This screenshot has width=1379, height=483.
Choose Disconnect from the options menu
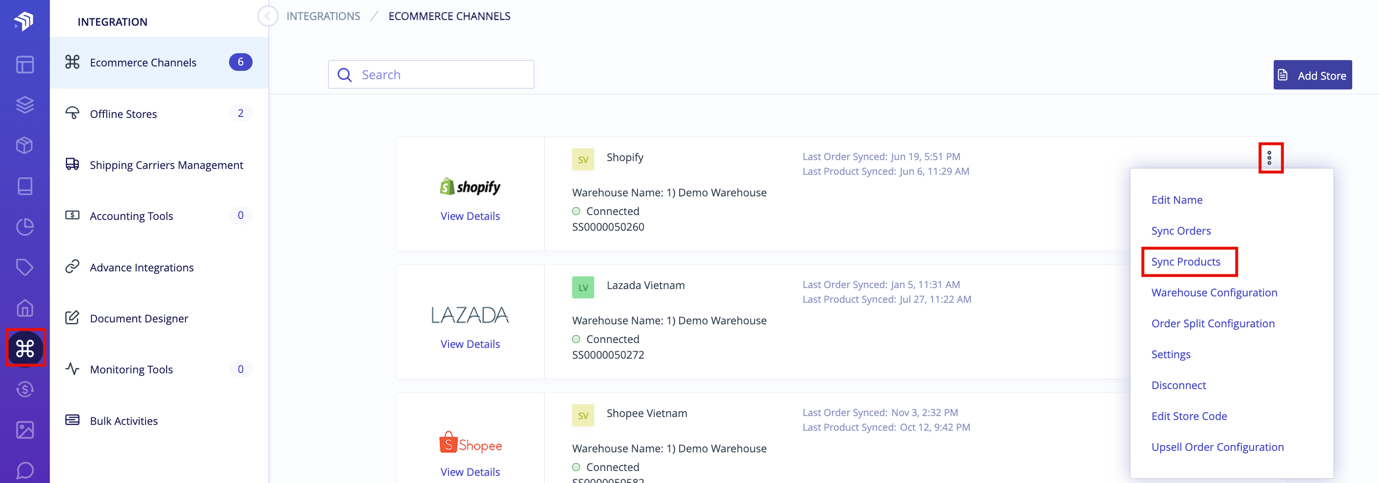[x=1178, y=385]
